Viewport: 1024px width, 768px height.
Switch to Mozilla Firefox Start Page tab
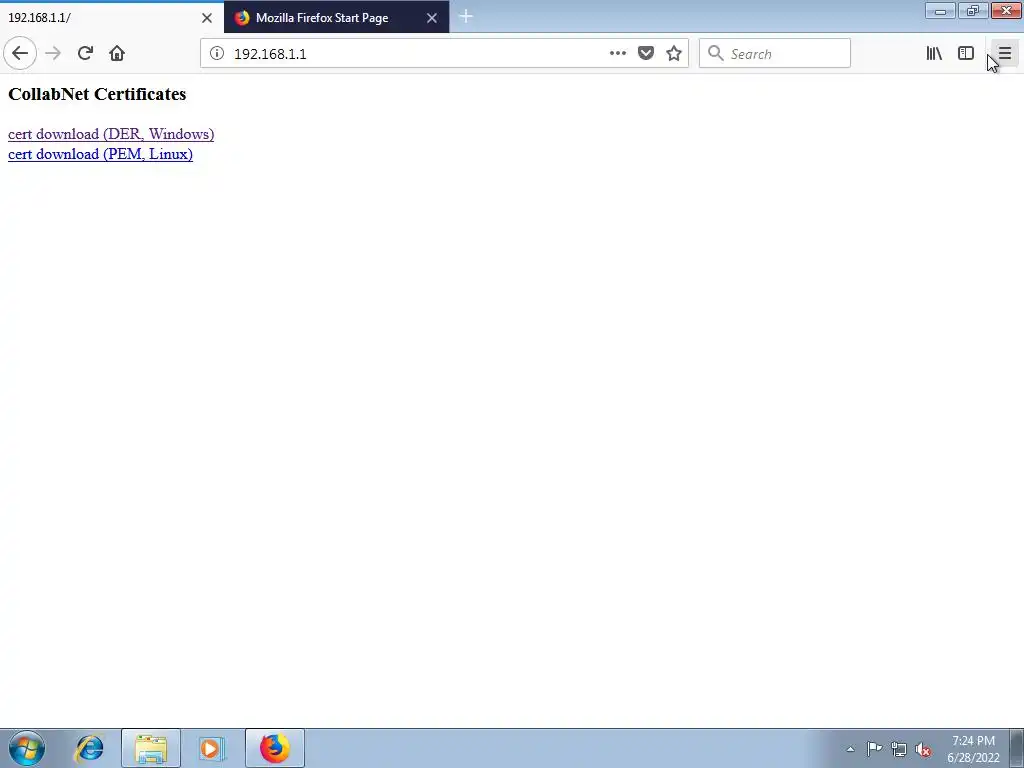point(336,18)
